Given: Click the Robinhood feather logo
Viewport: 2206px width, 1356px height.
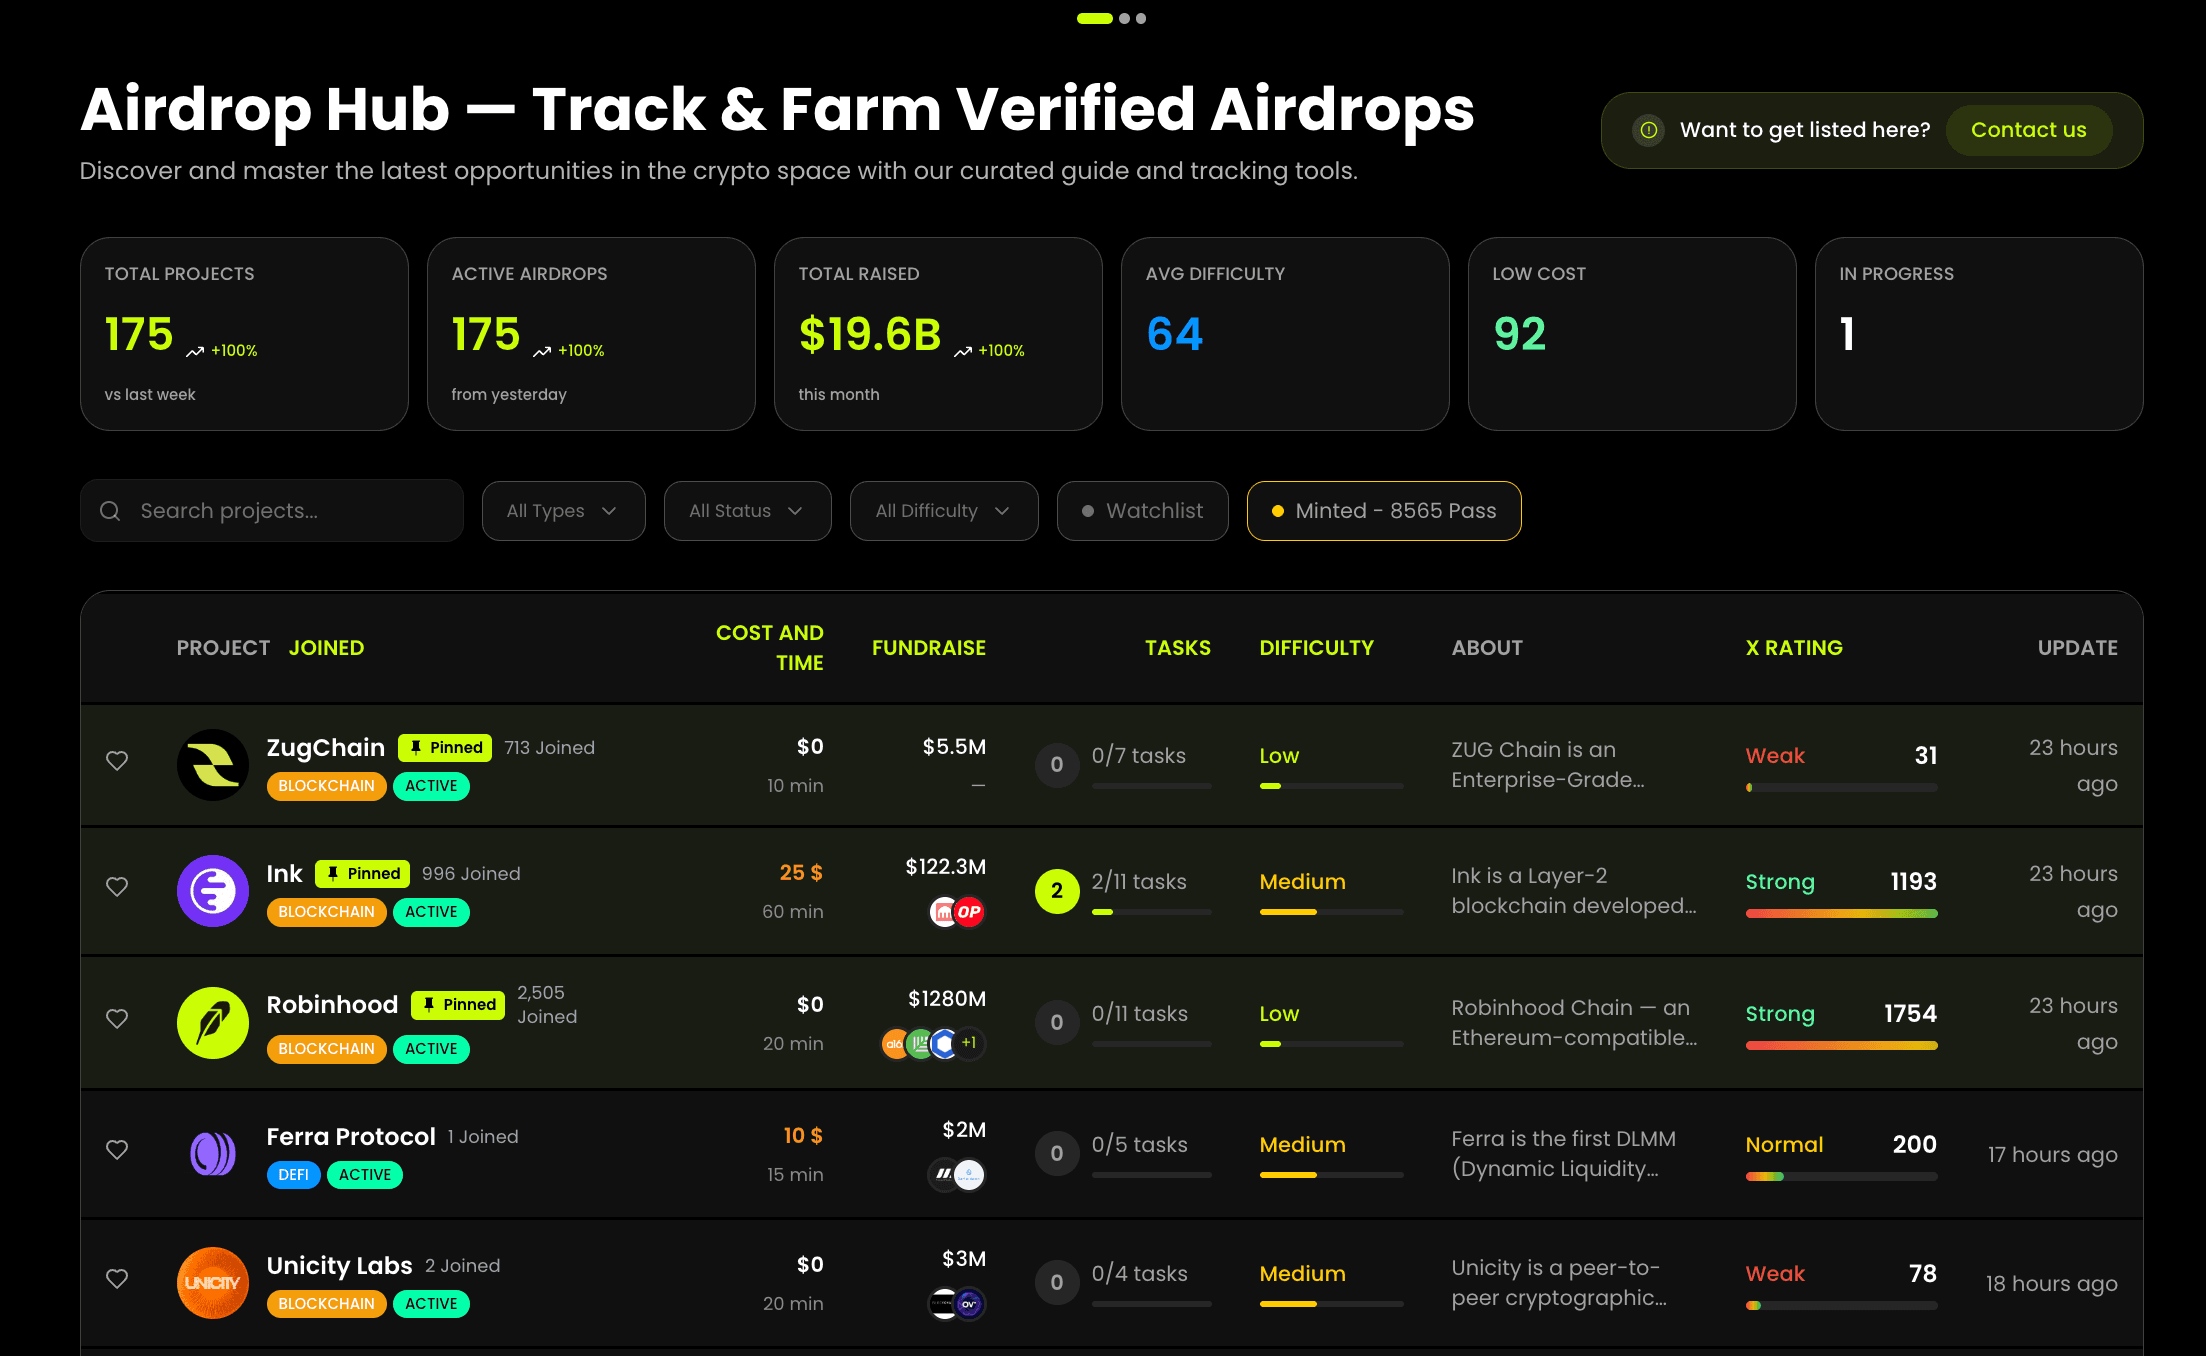Looking at the screenshot, I should [x=212, y=1022].
